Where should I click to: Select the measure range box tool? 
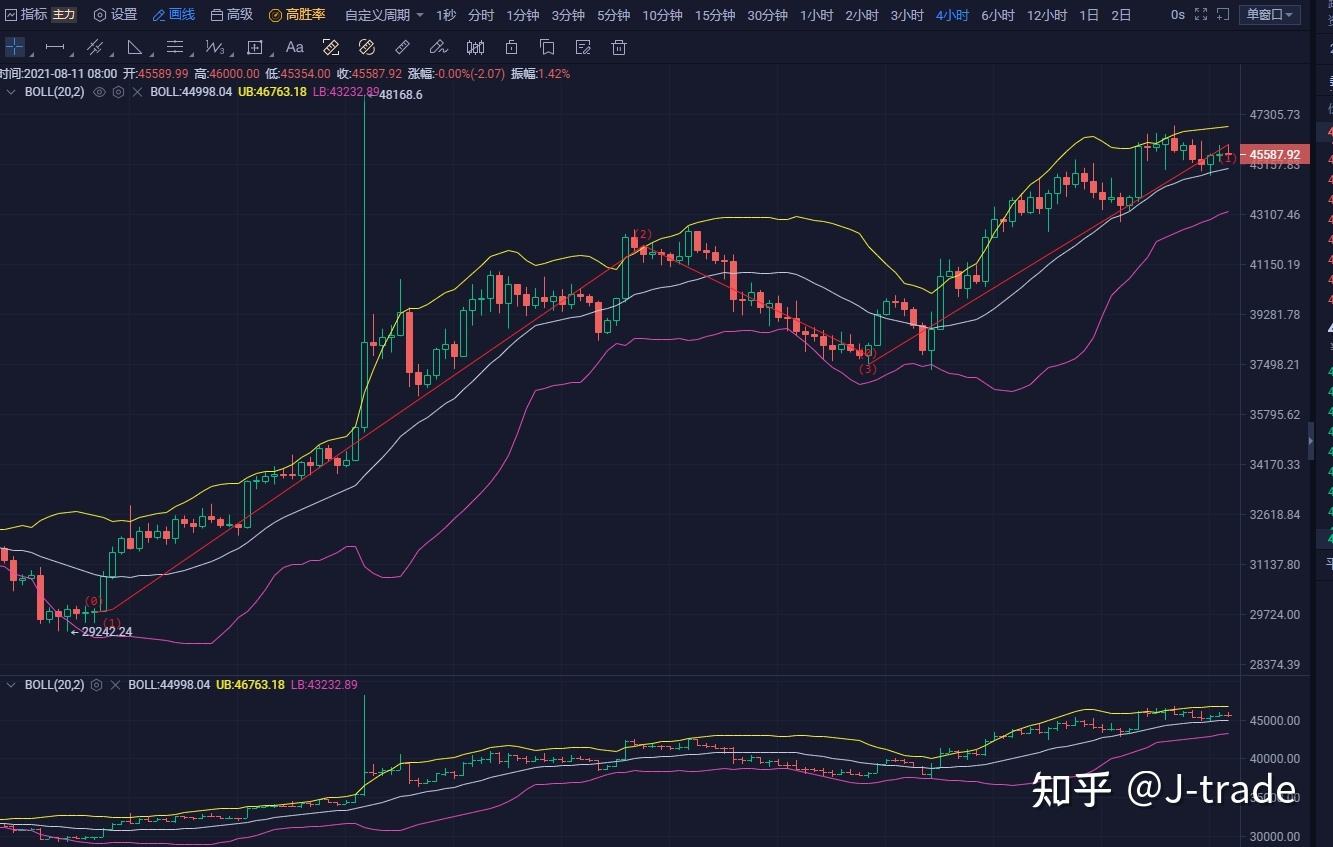(x=255, y=47)
